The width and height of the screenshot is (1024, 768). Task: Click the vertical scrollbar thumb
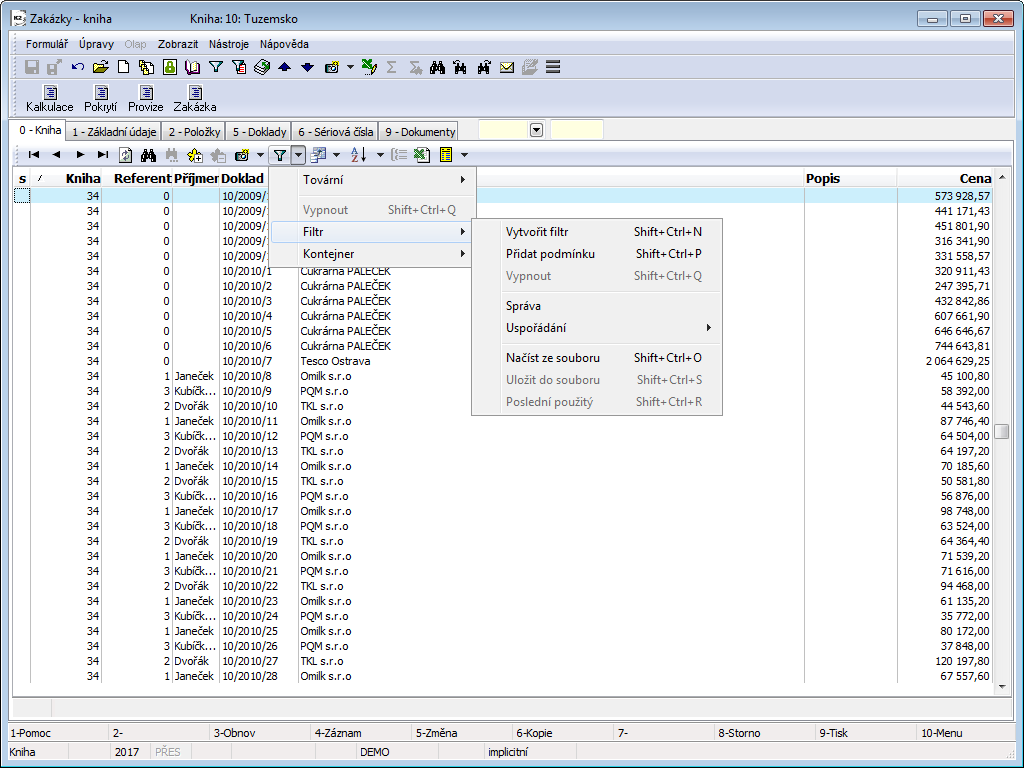click(1001, 431)
